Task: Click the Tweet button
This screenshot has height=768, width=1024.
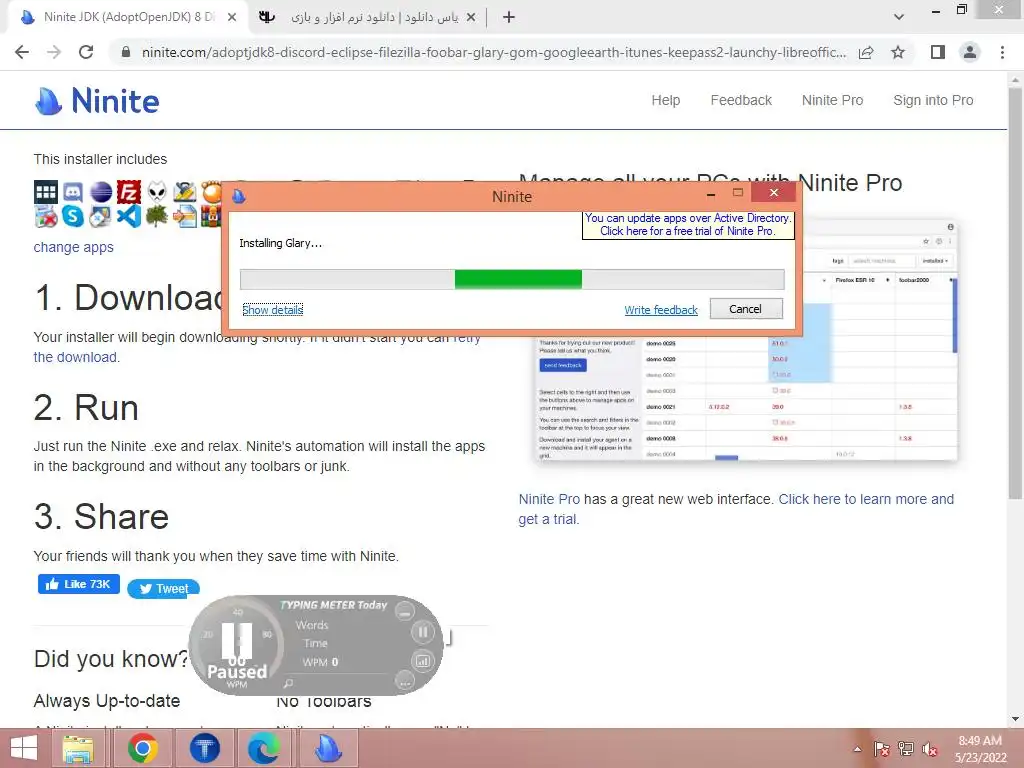Action: coord(163,588)
